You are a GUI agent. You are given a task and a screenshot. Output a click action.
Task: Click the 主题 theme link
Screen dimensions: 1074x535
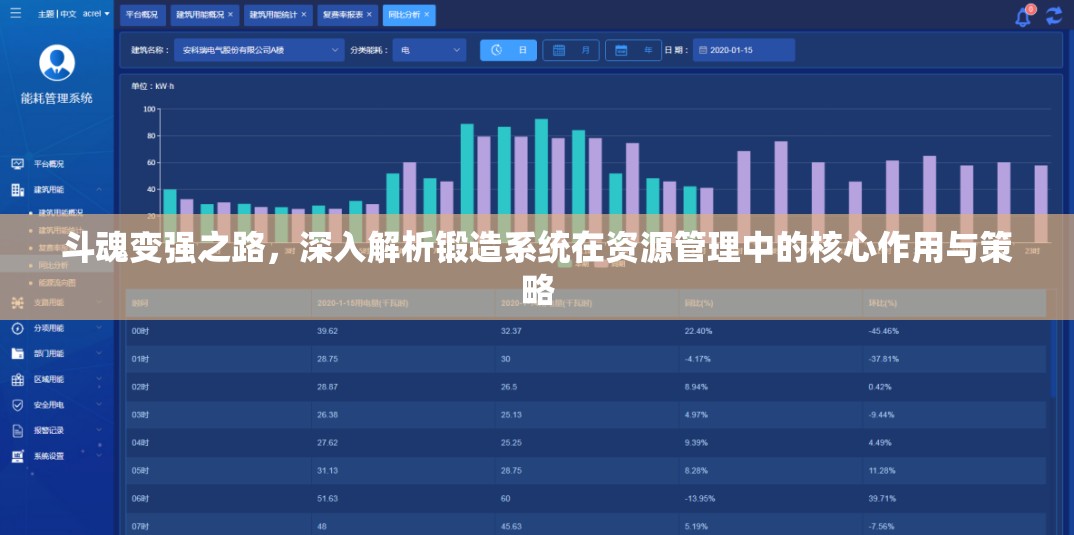[x=45, y=14]
